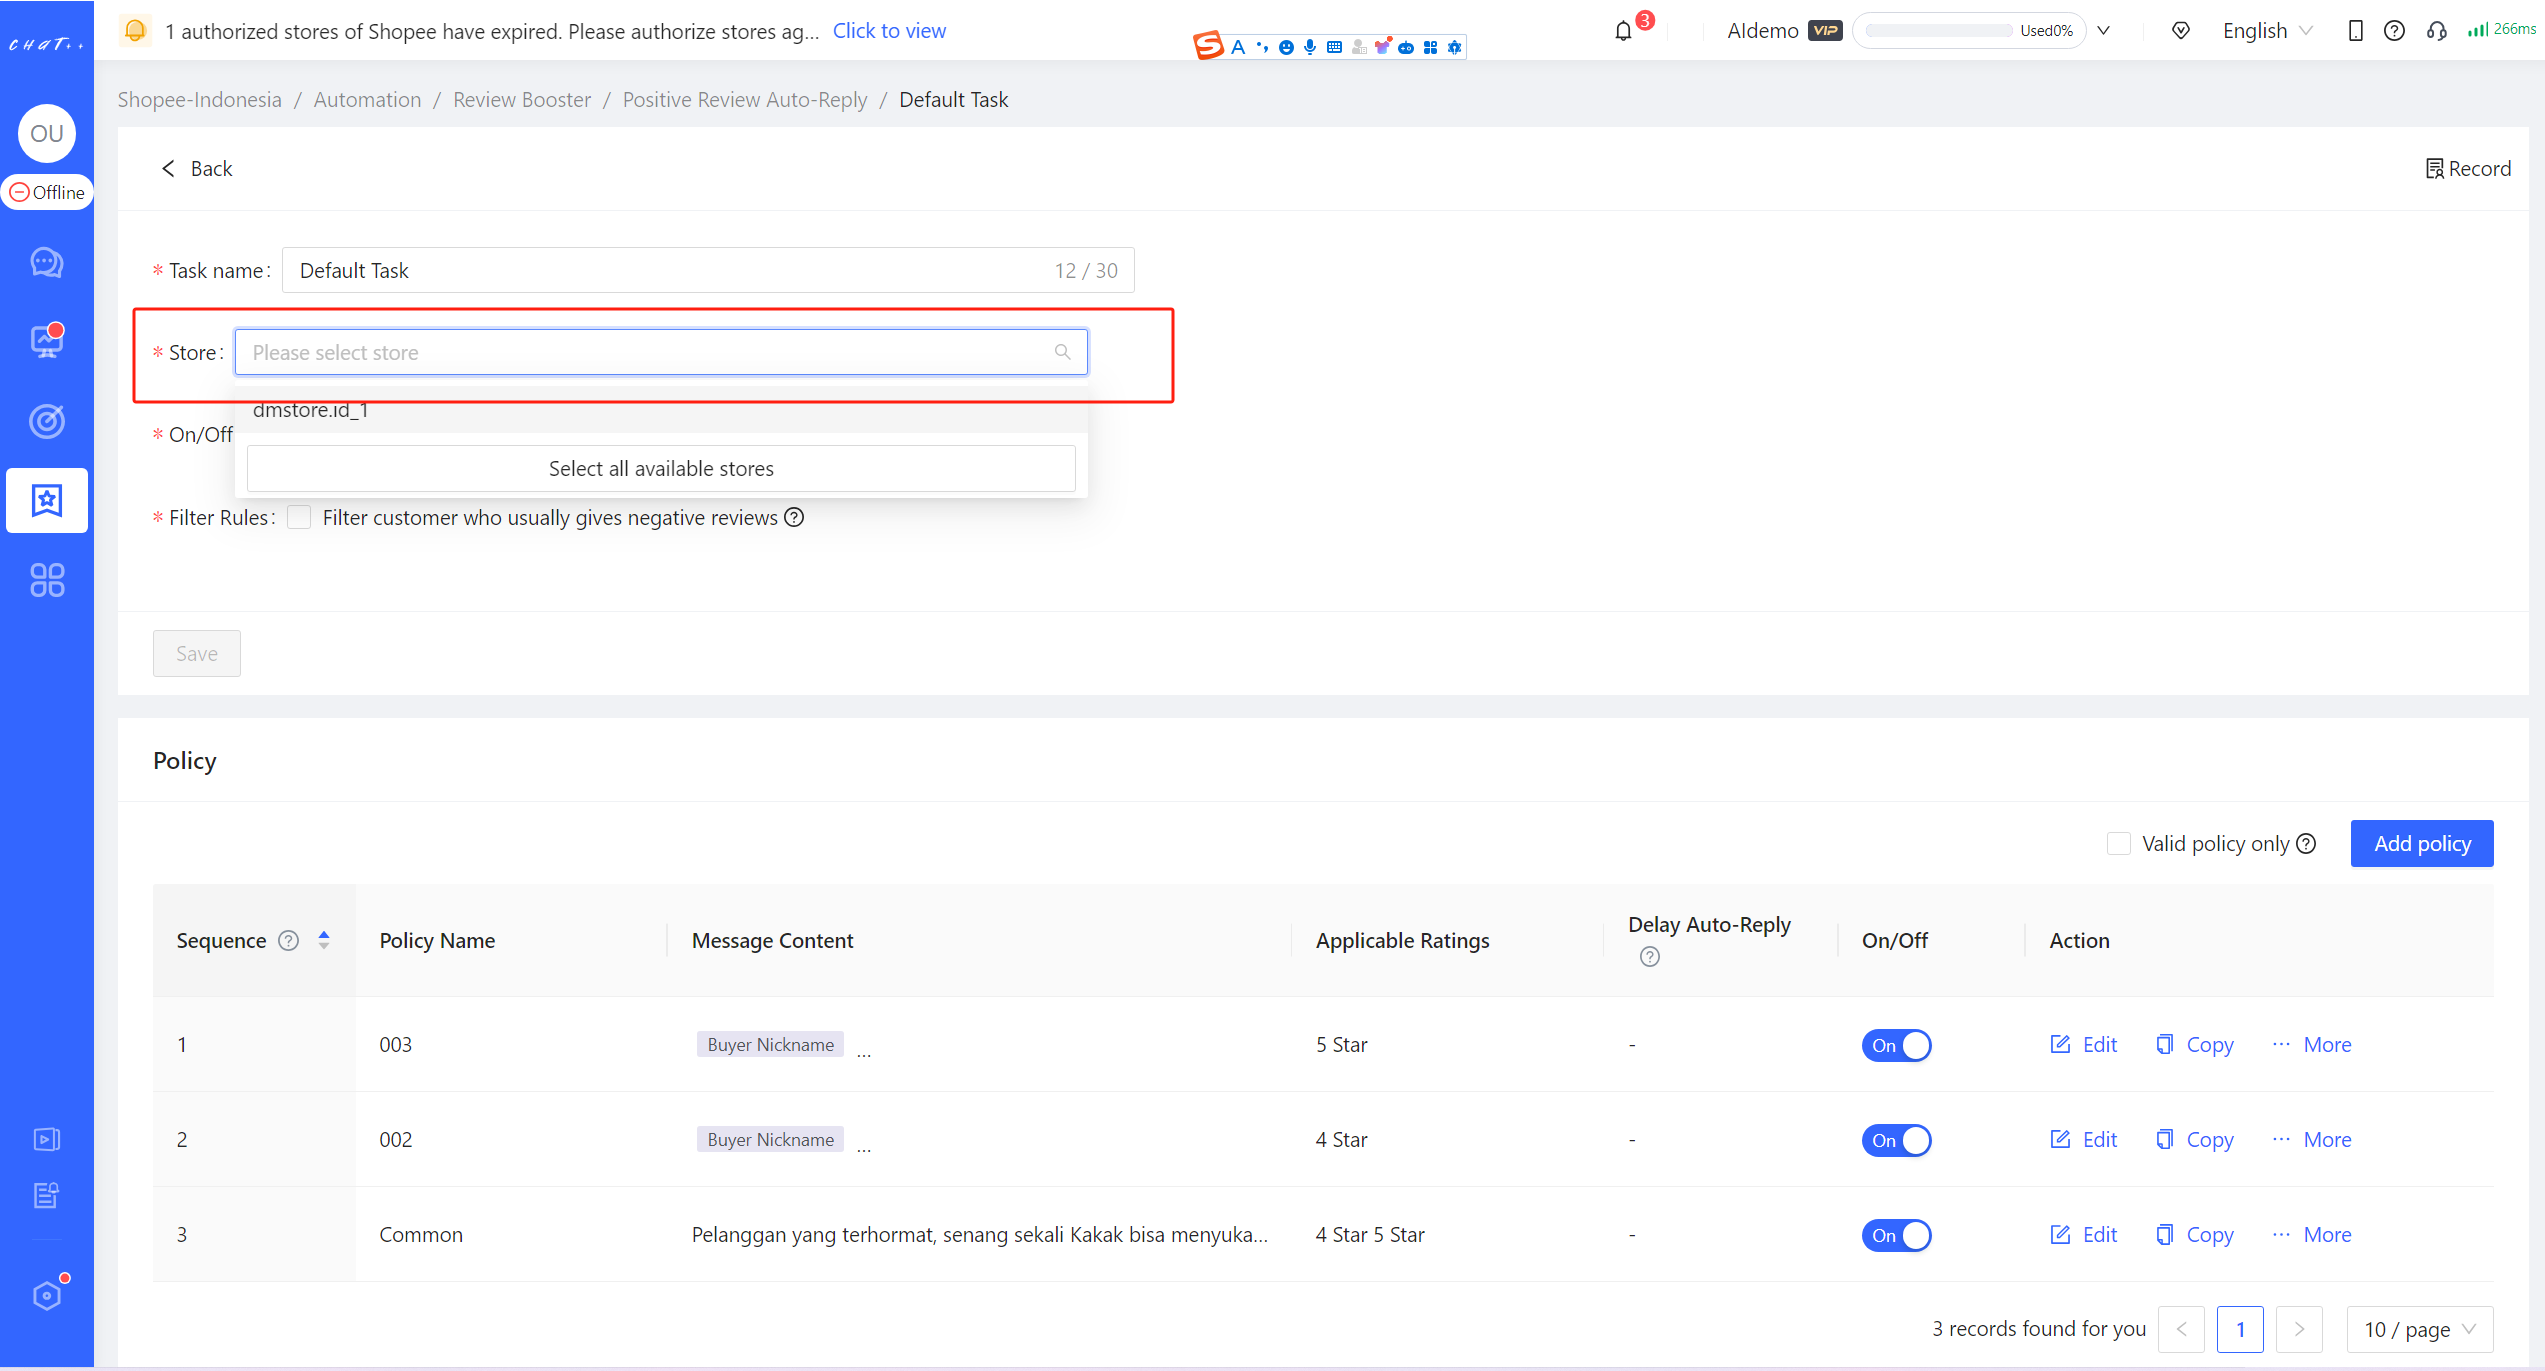Click the notification bell icon

click(1623, 31)
